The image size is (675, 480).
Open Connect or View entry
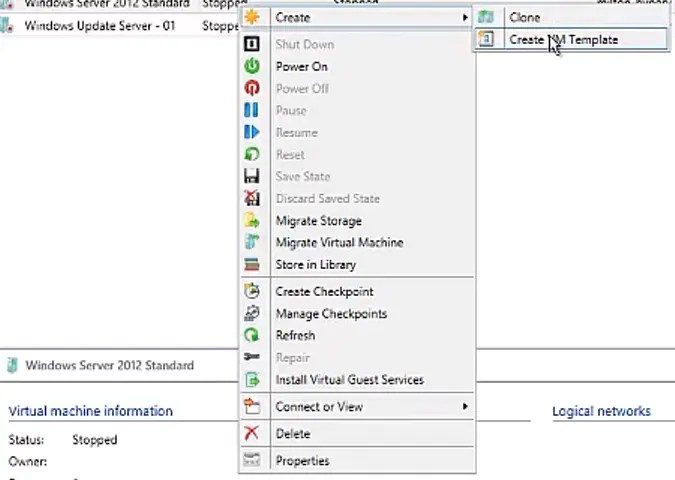[x=357, y=406]
